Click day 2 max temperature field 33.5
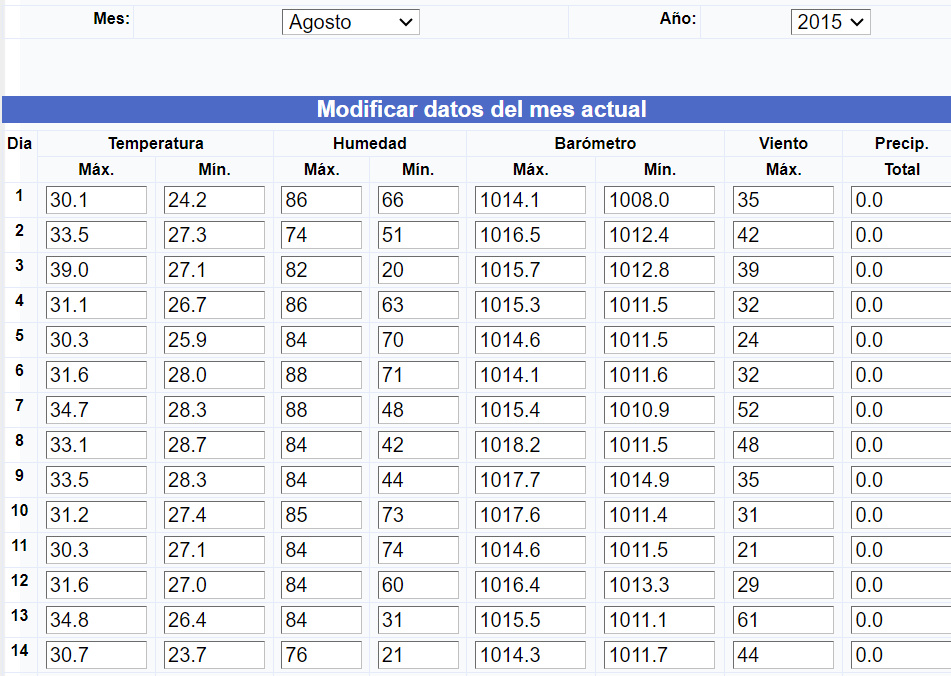951x676 pixels. point(96,235)
